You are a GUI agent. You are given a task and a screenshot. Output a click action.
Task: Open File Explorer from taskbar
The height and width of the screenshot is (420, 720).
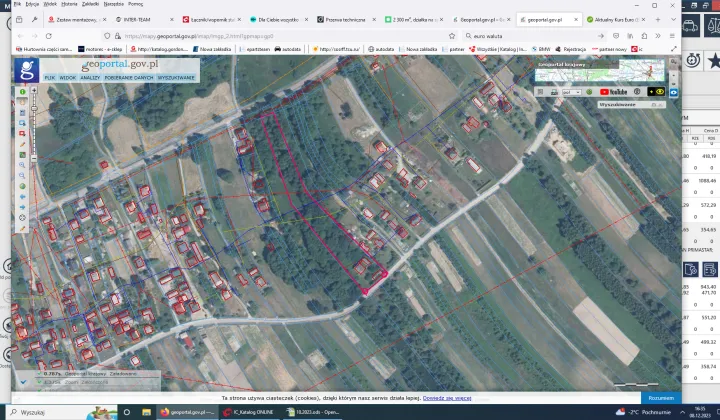(x=146, y=412)
